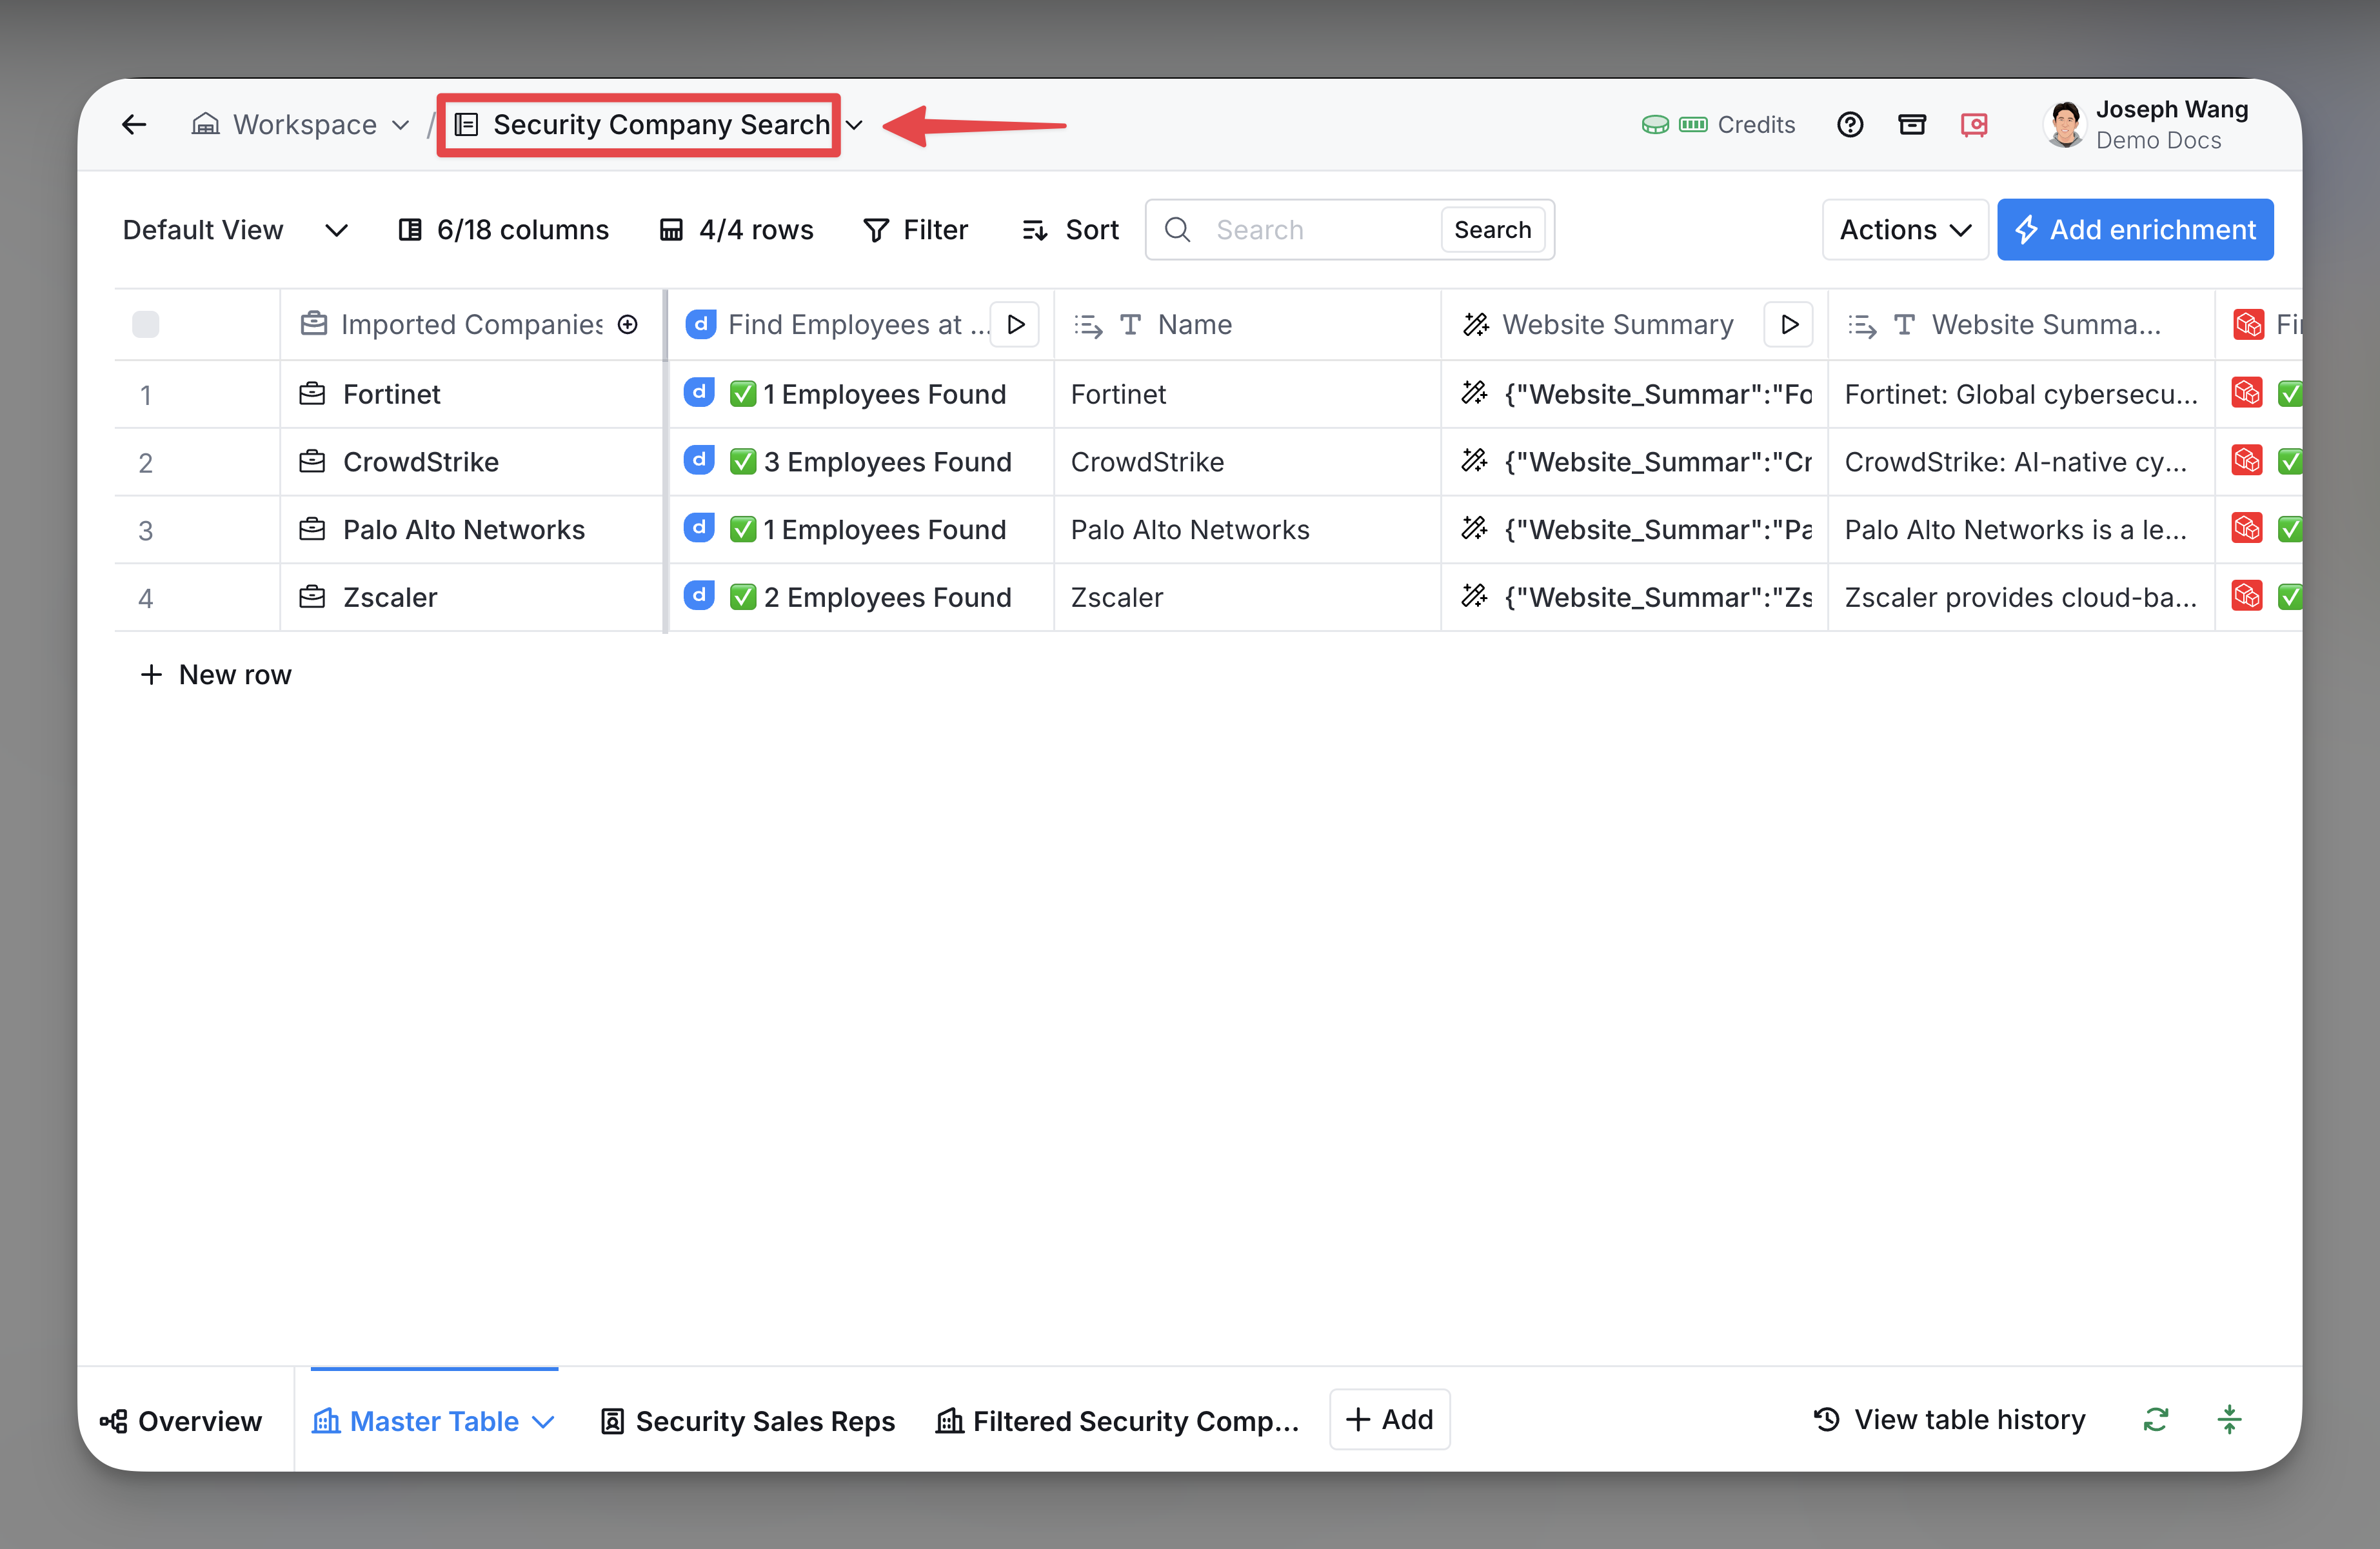Image resolution: width=2380 pixels, height=1549 pixels.
Task: Click the green collapse rows icon
Action: [x=2229, y=1420]
